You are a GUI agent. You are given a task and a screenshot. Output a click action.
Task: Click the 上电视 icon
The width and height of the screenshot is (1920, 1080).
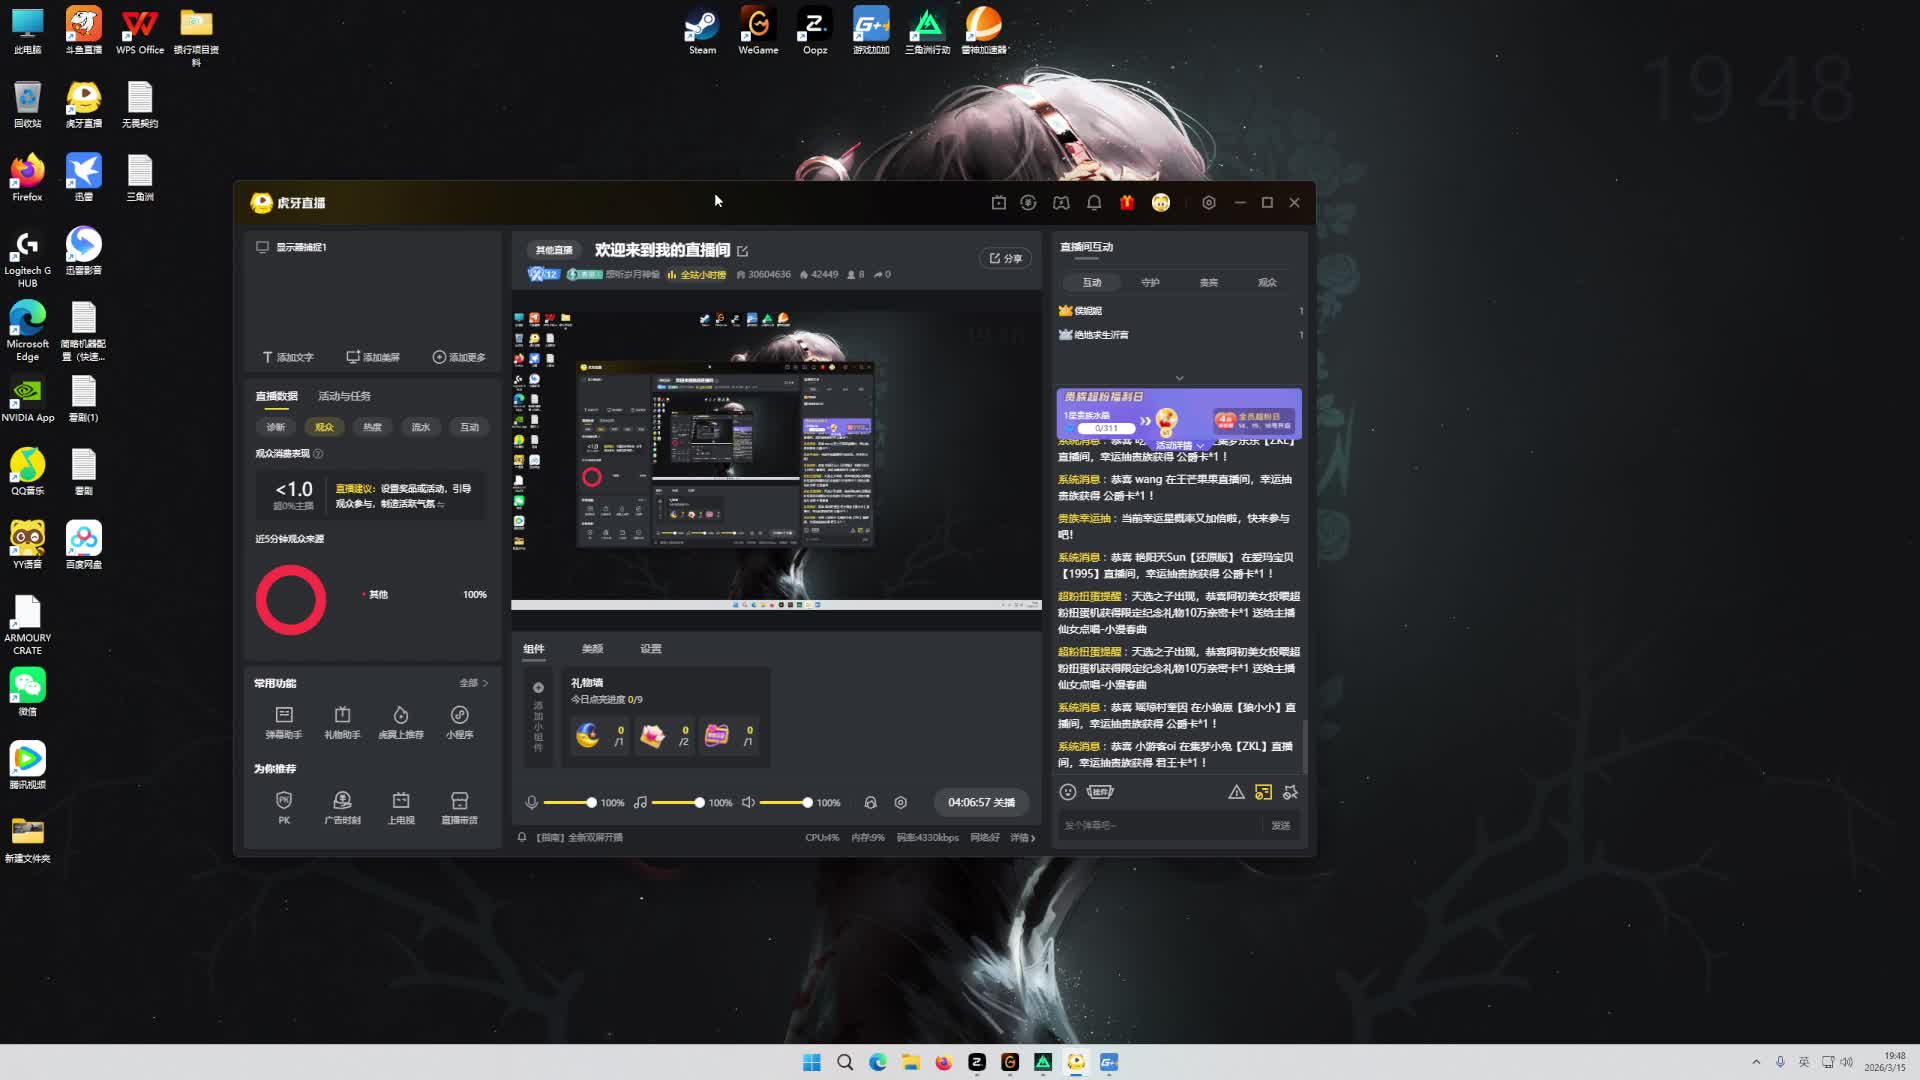click(x=401, y=801)
